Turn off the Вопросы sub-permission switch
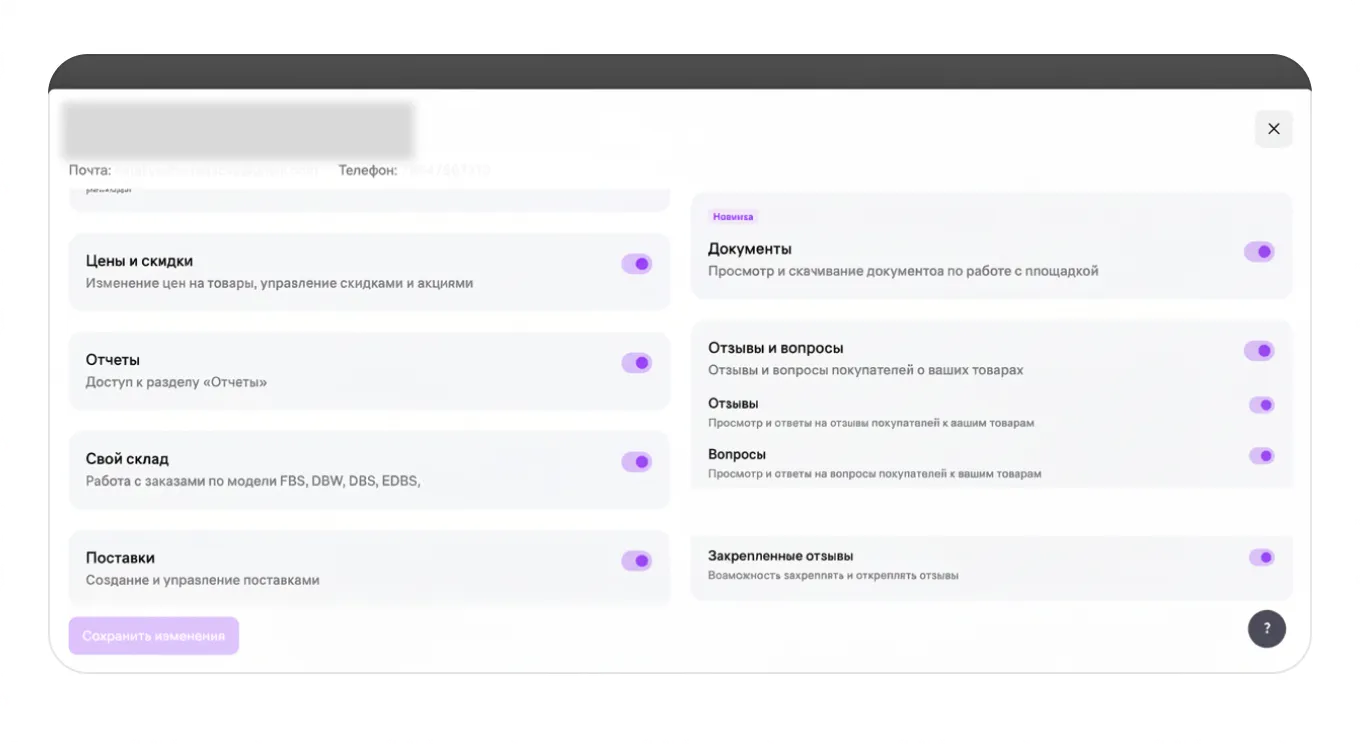Screen dimensions: 1360x744 tap(1261, 456)
